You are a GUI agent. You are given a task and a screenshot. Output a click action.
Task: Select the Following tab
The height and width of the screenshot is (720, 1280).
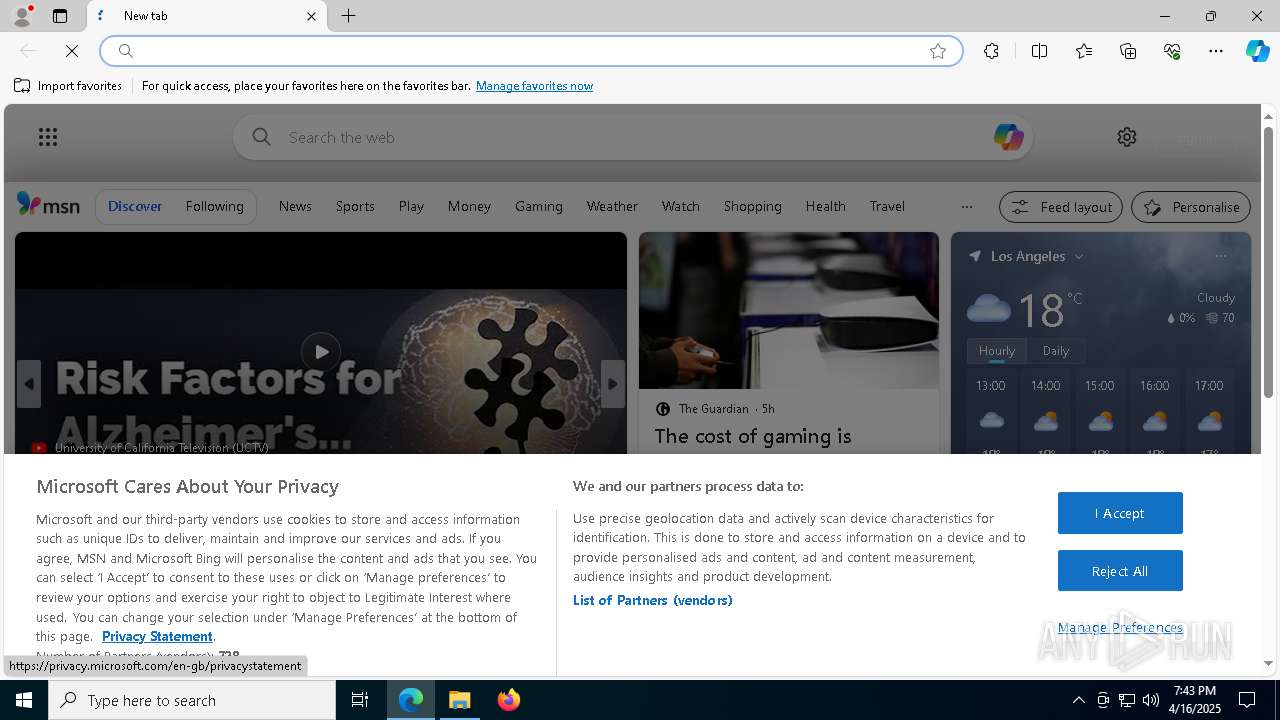click(x=214, y=206)
